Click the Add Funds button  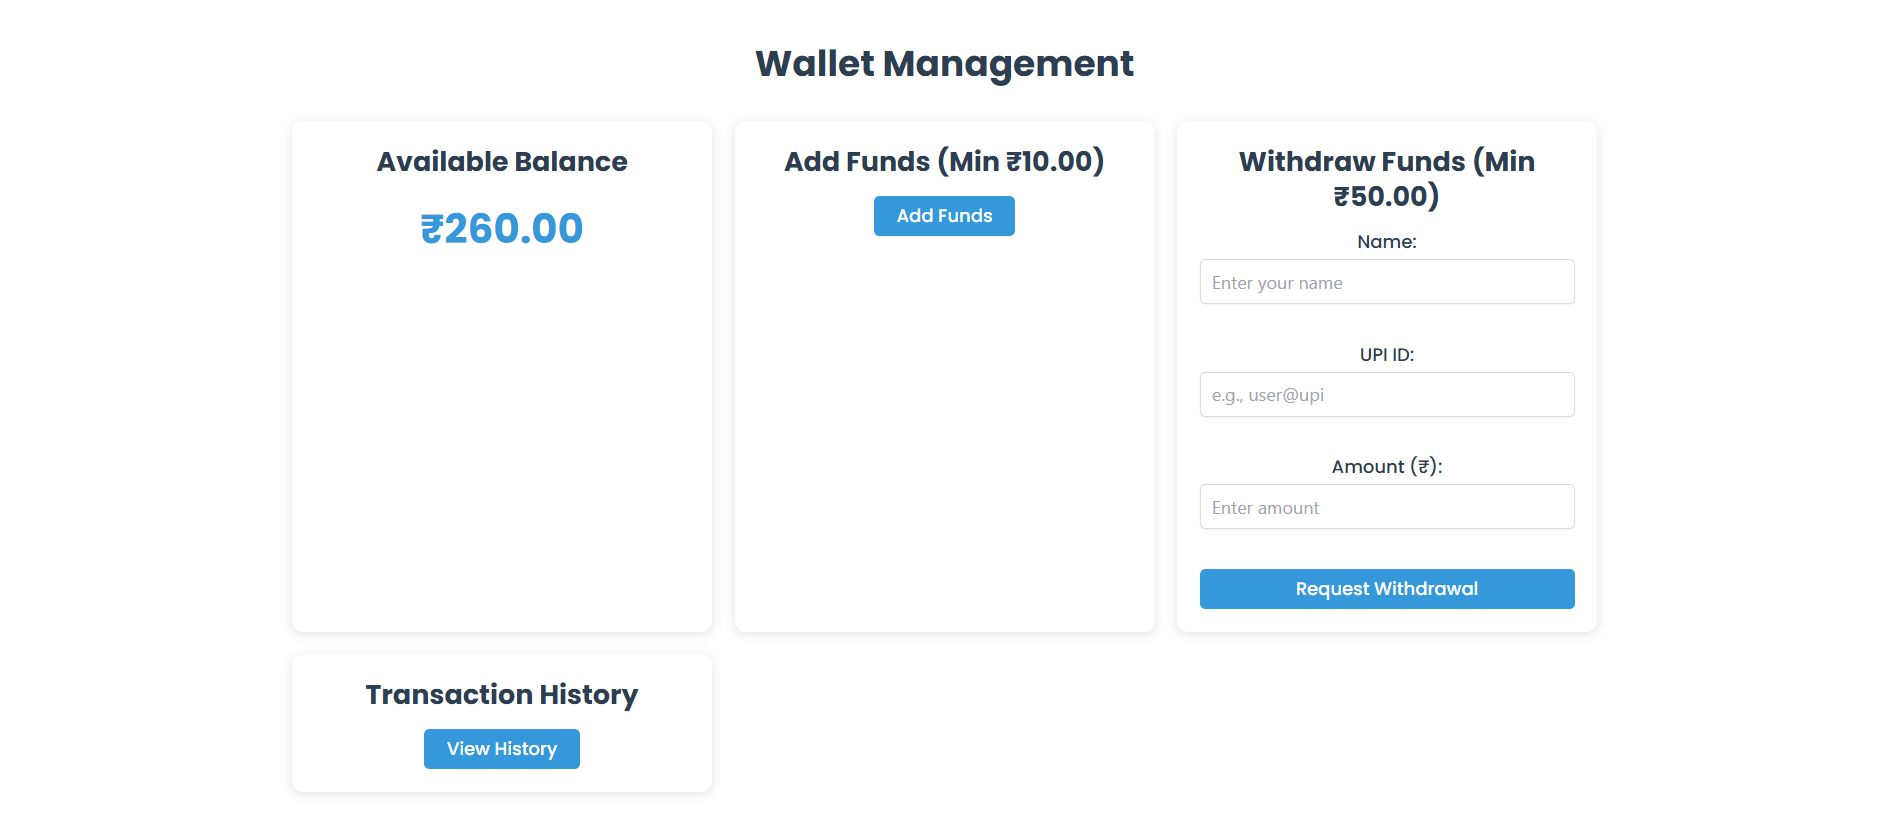[x=944, y=216]
